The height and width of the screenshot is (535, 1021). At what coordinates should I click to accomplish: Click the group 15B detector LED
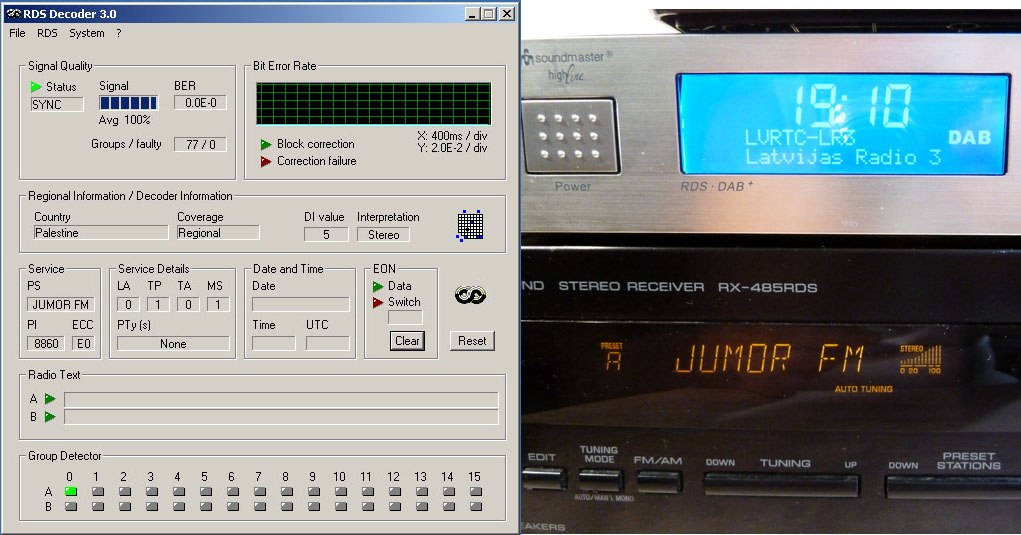click(476, 506)
